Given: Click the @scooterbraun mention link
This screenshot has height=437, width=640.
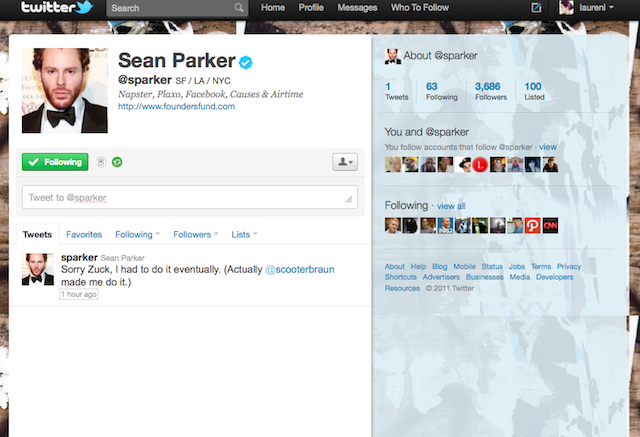Looking at the screenshot, I should click(300, 269).
